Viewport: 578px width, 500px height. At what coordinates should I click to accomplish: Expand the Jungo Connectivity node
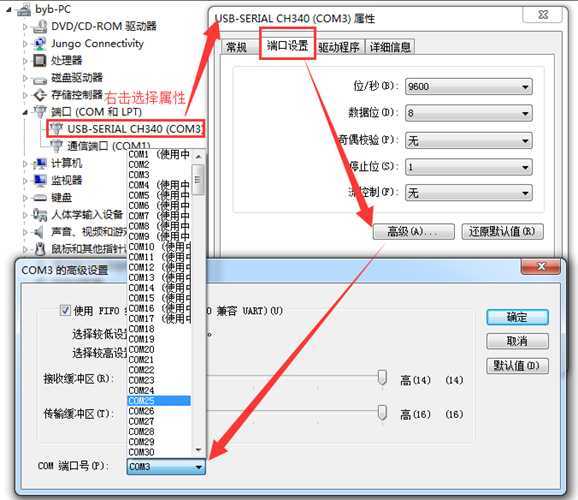pos(25,44)
